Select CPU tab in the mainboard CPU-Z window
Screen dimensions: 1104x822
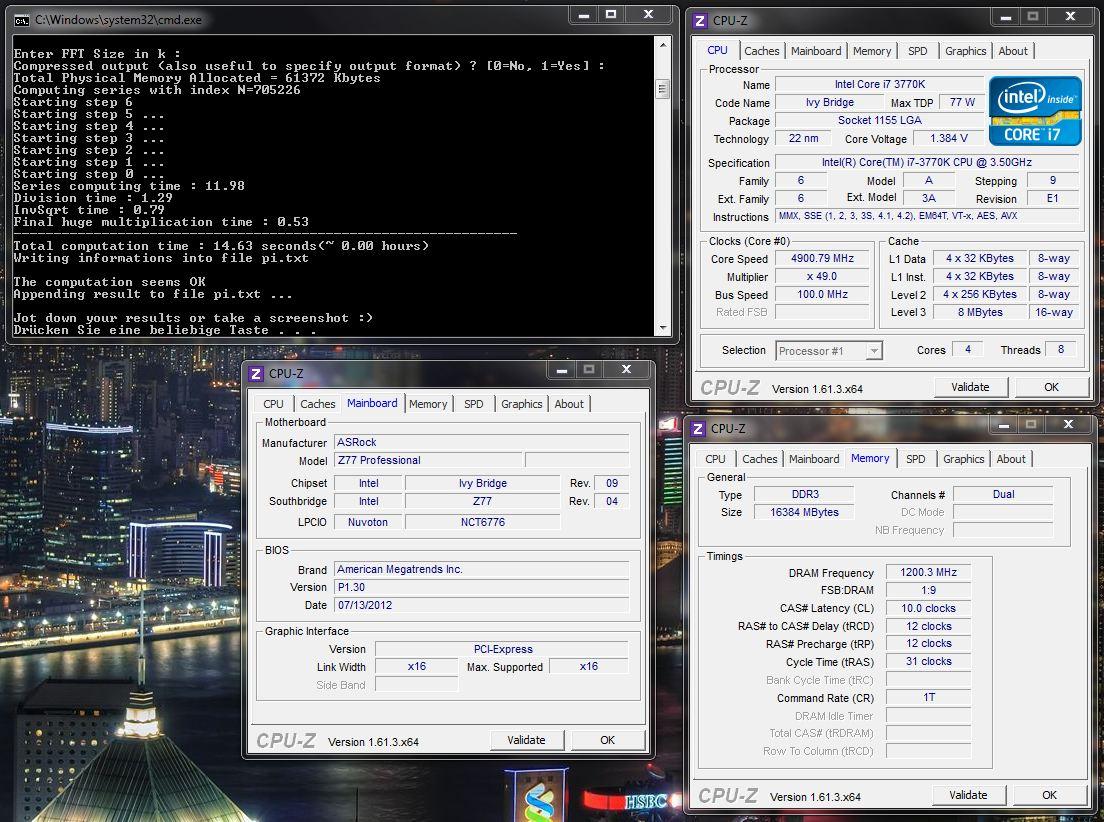273,404
